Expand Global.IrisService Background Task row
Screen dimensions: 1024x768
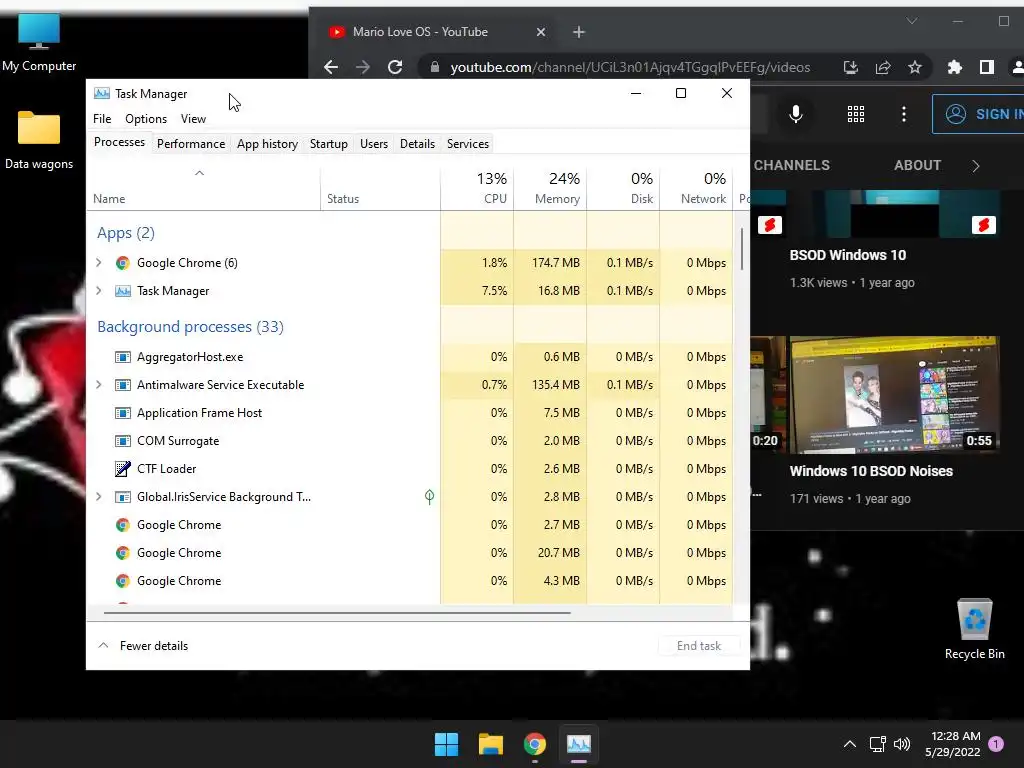(x=99, y=497)
